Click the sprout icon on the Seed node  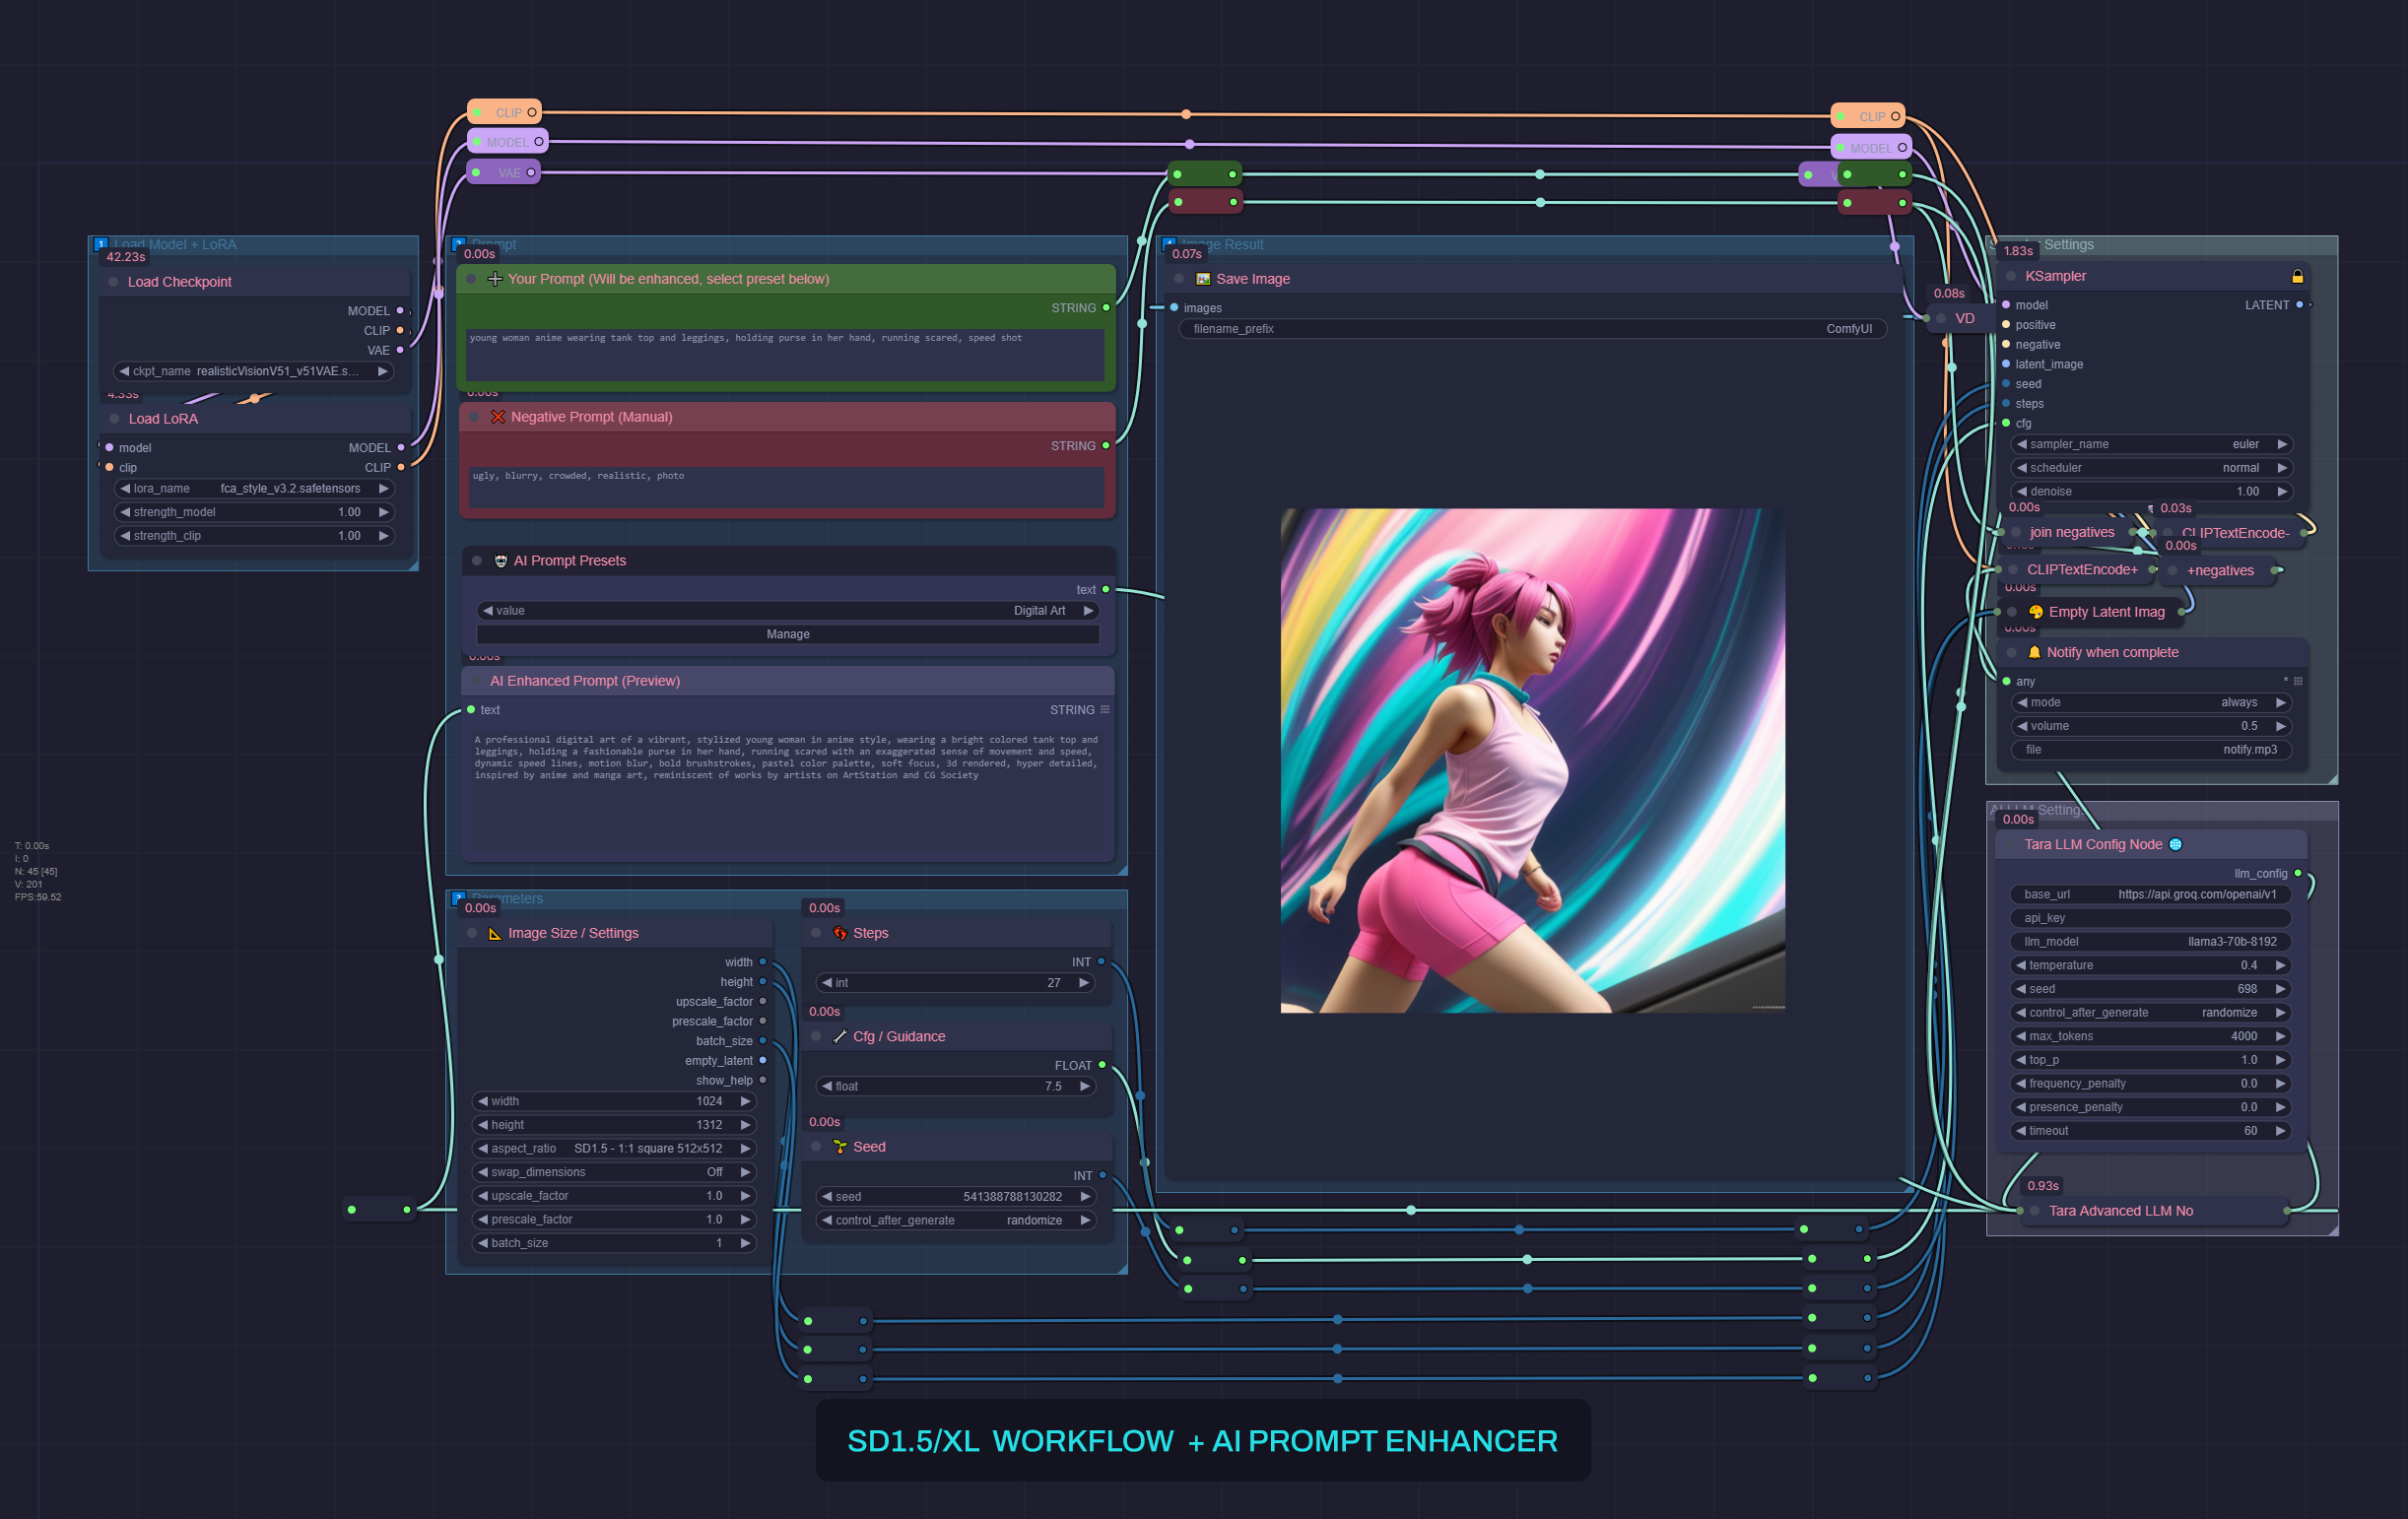(x=840, y=1147)
